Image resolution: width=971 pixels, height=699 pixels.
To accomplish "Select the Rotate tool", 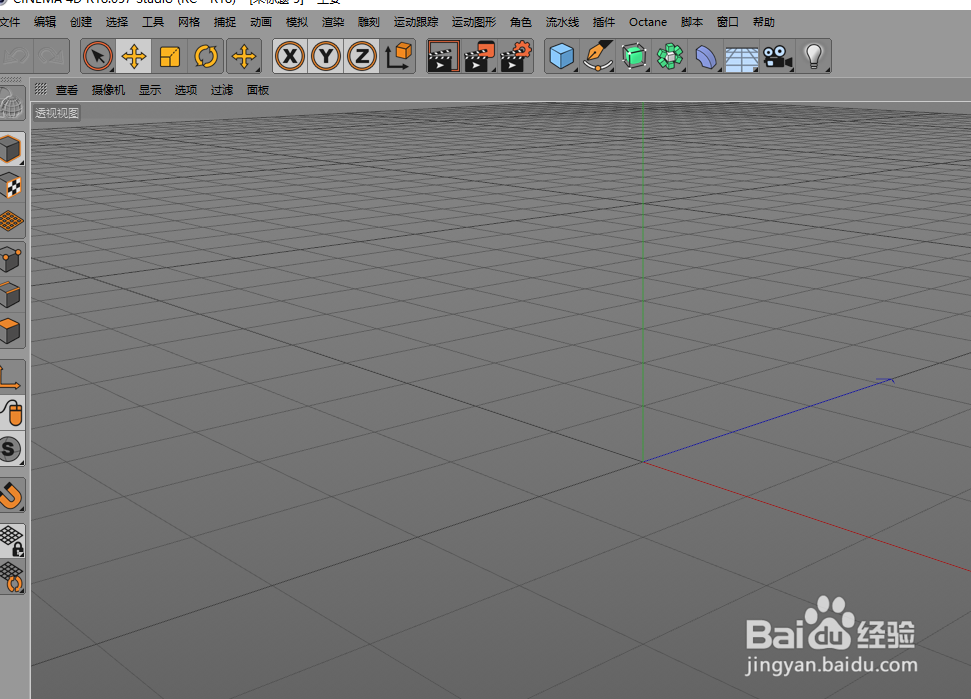I will (206, 56).
